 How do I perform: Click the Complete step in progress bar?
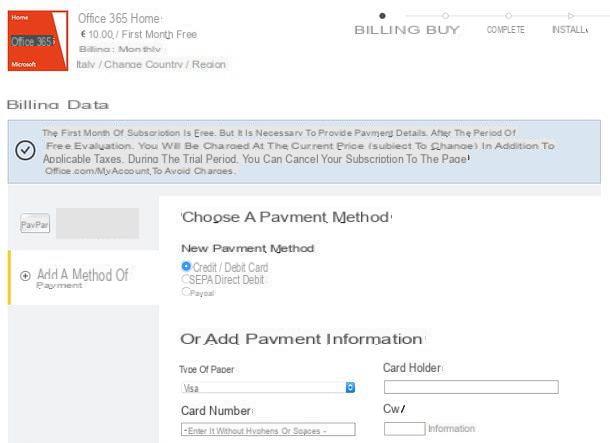[x=505, y=30]
